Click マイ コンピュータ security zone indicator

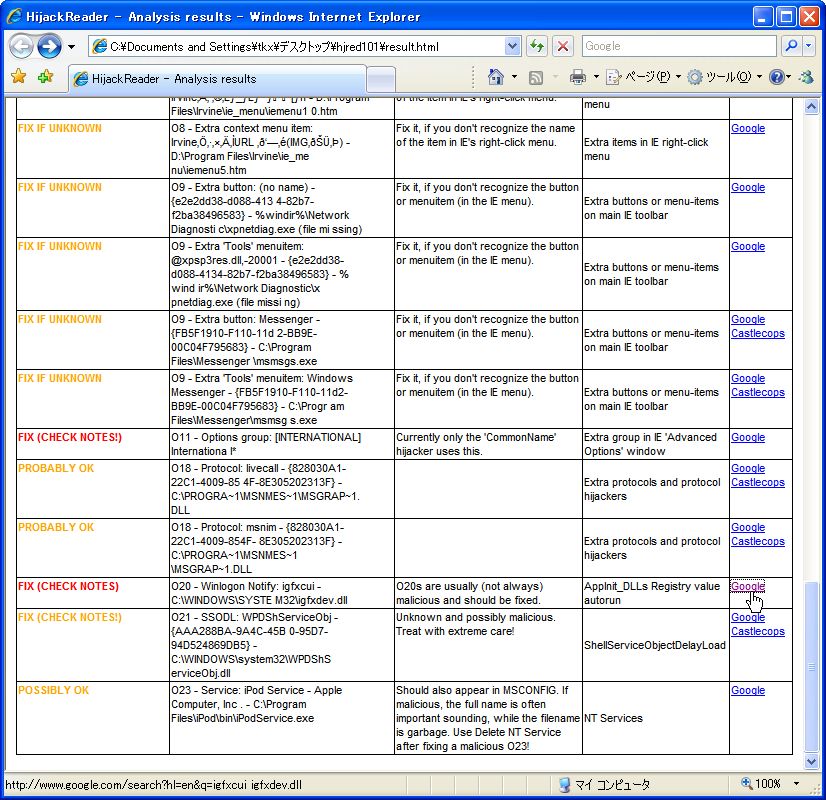[x=604, y=785]
